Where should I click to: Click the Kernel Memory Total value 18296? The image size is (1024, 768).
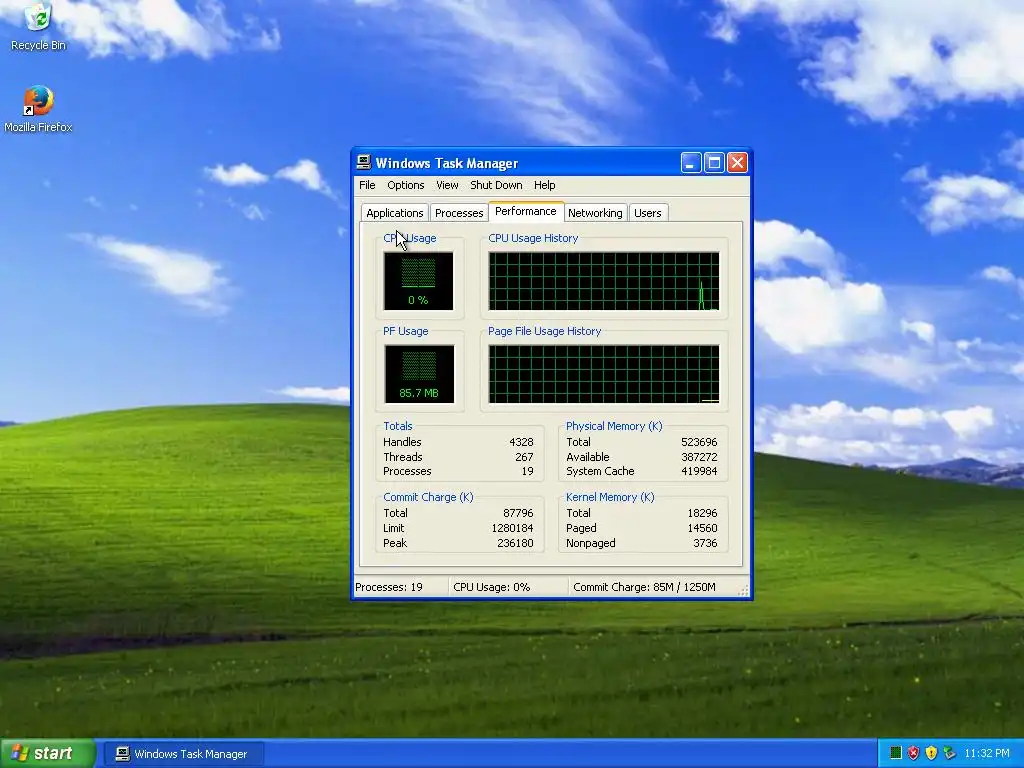point(702,513)
